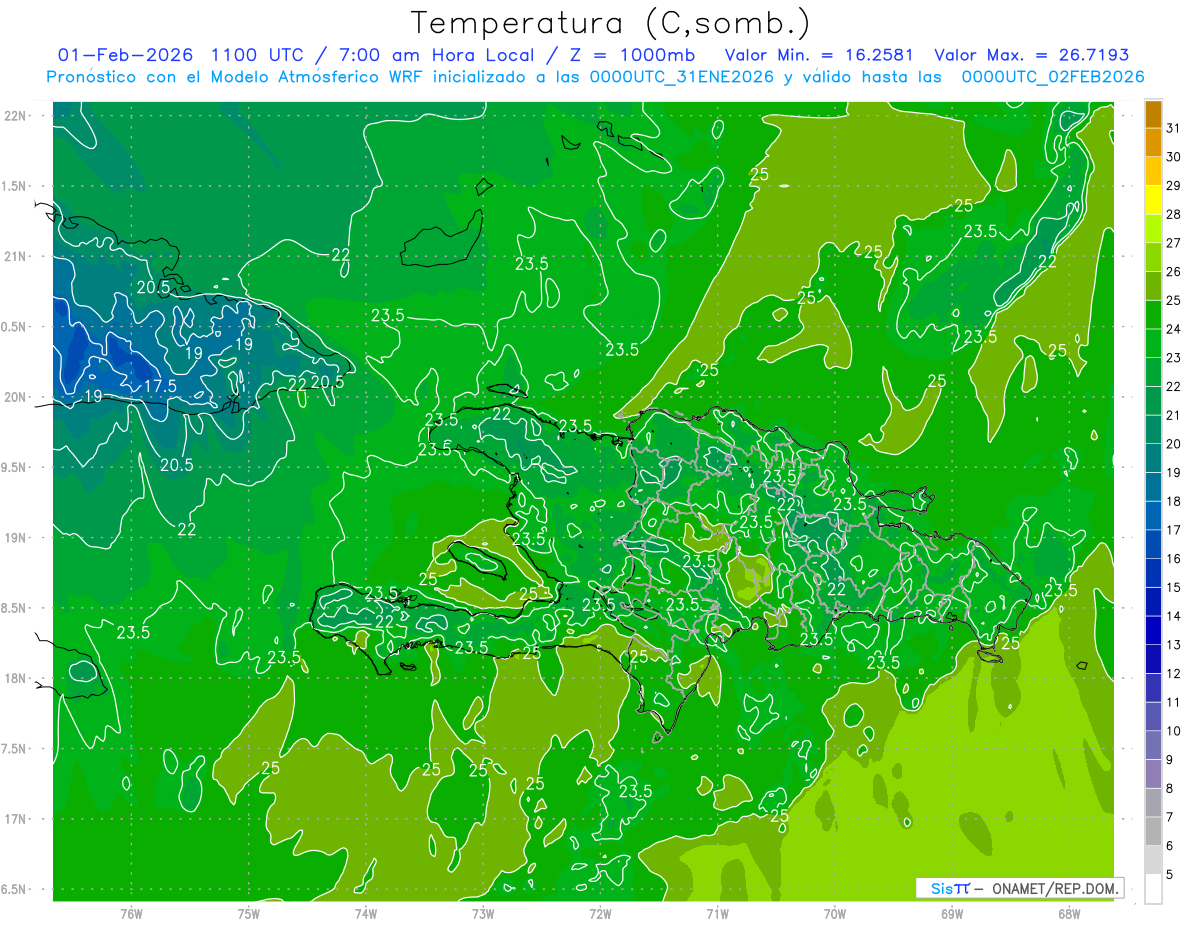The height and width of the screenshot is (927, 1200).
Task: Click the "71W" longitude axis label
Action: click(x=717, y=913)
